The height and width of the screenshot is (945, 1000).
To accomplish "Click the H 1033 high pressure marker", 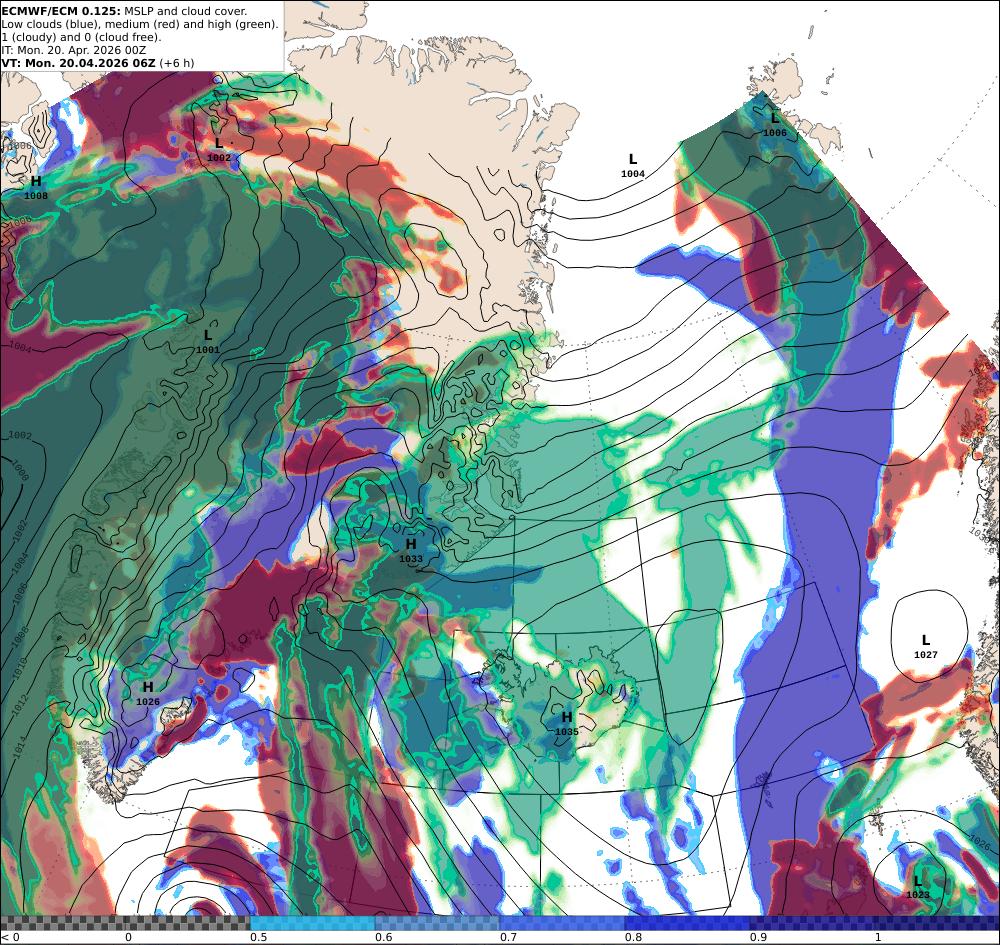I will (x=411, y=550).
